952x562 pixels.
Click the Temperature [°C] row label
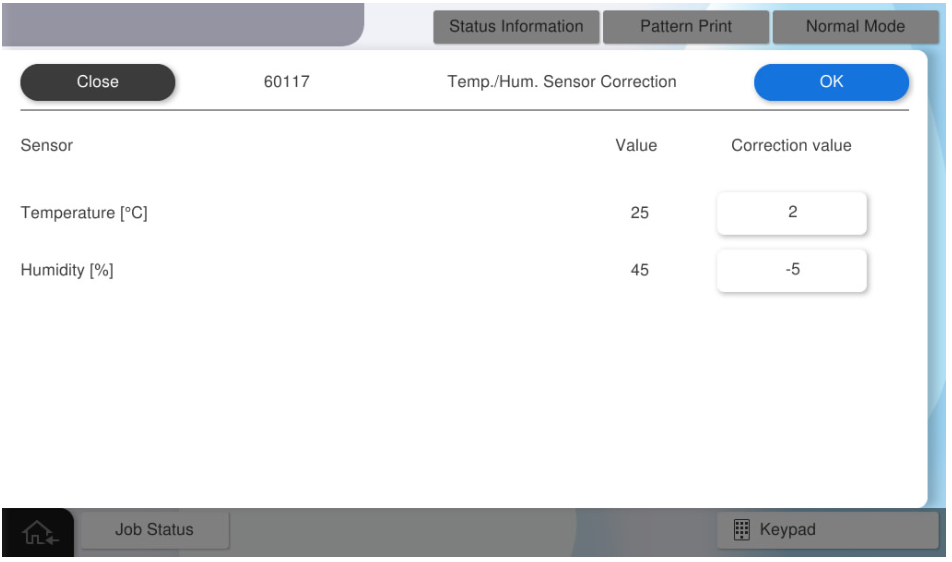[x=84, y=212]
